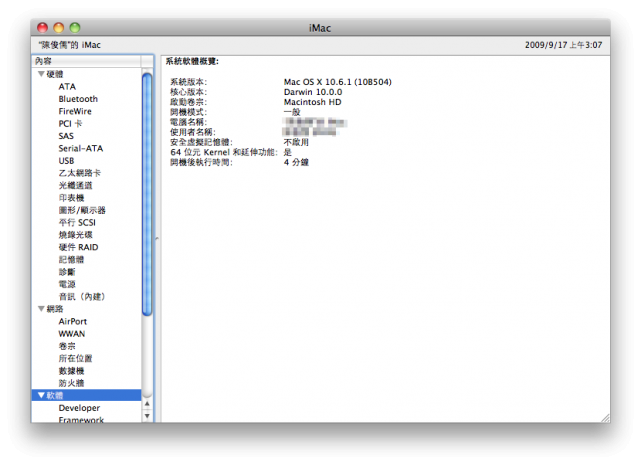Select 平行 SCSI entry
Image resolution: width=640 pixels, height=465 pixels.
(x=77, y=222)
